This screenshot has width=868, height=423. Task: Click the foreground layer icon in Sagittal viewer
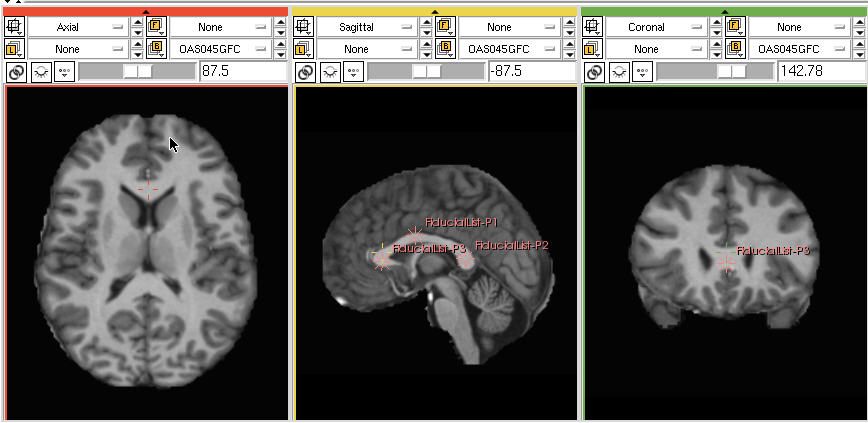click(445, 27)
